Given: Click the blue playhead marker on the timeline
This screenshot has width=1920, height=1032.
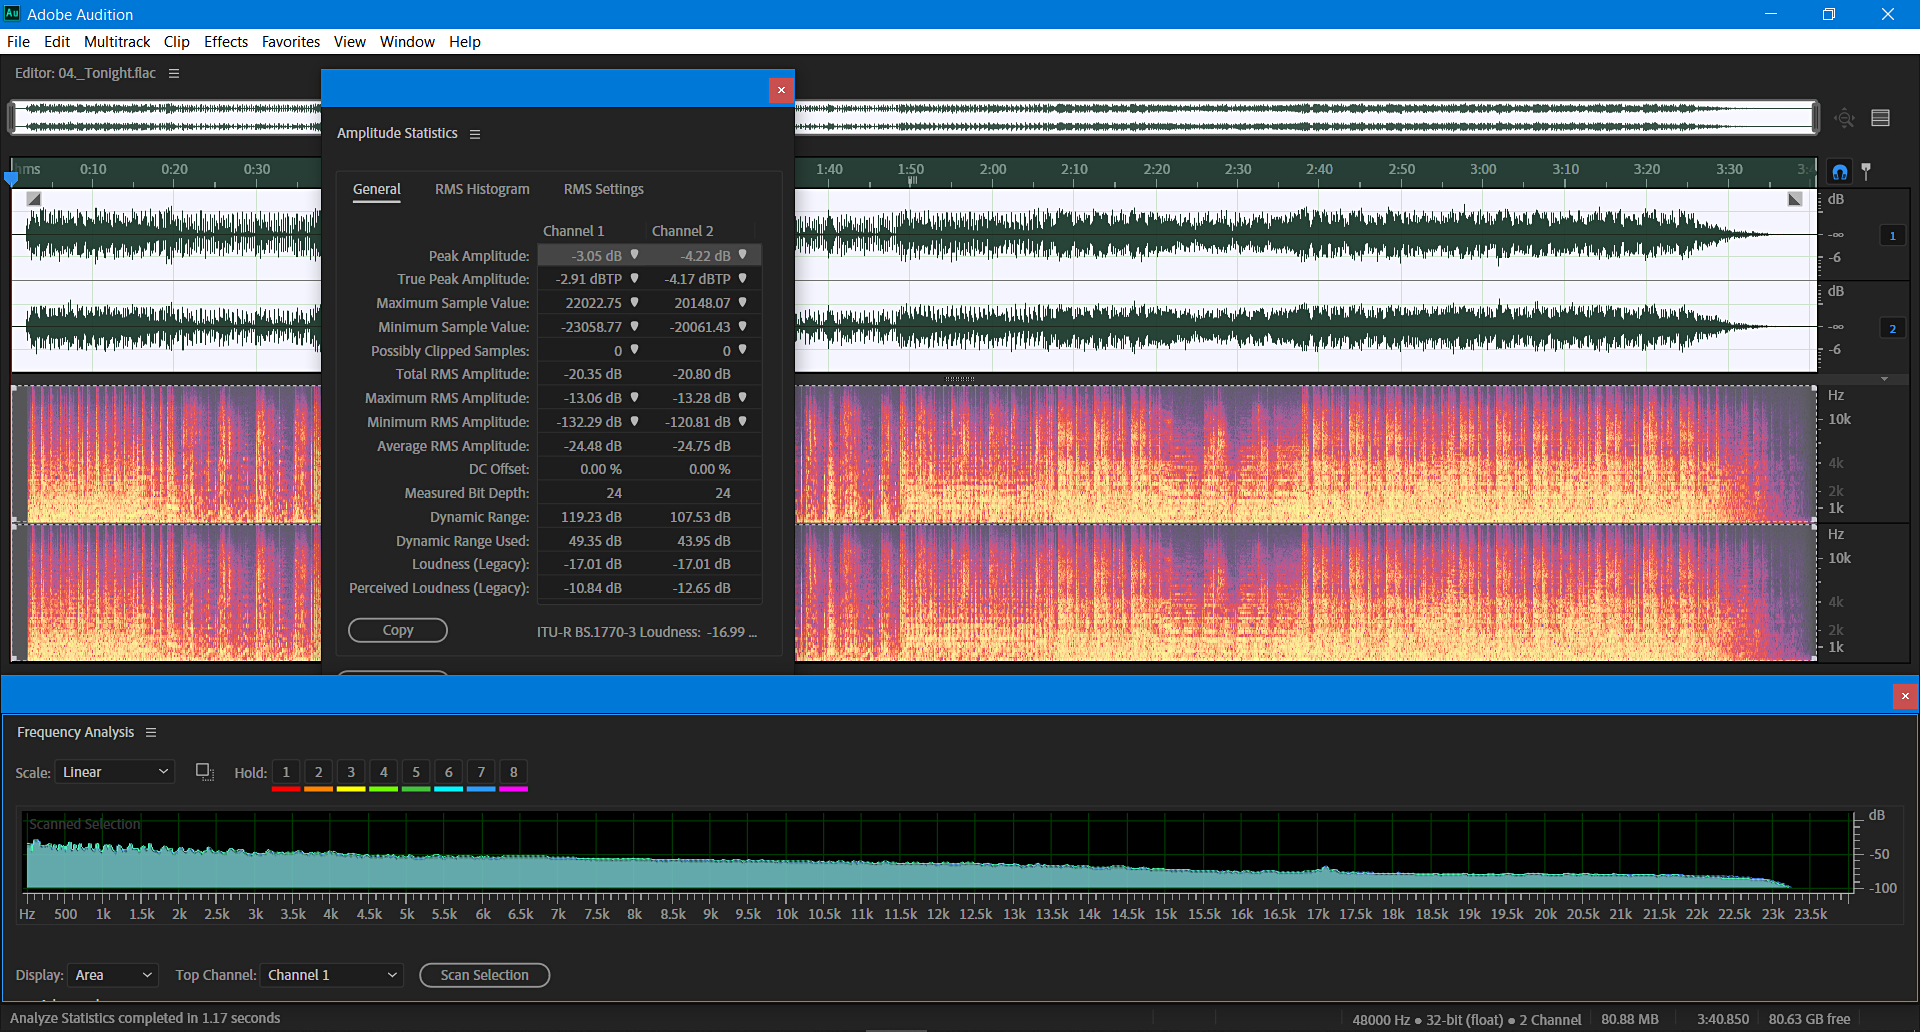Looking at the screenshot, I should coord(12,176).
